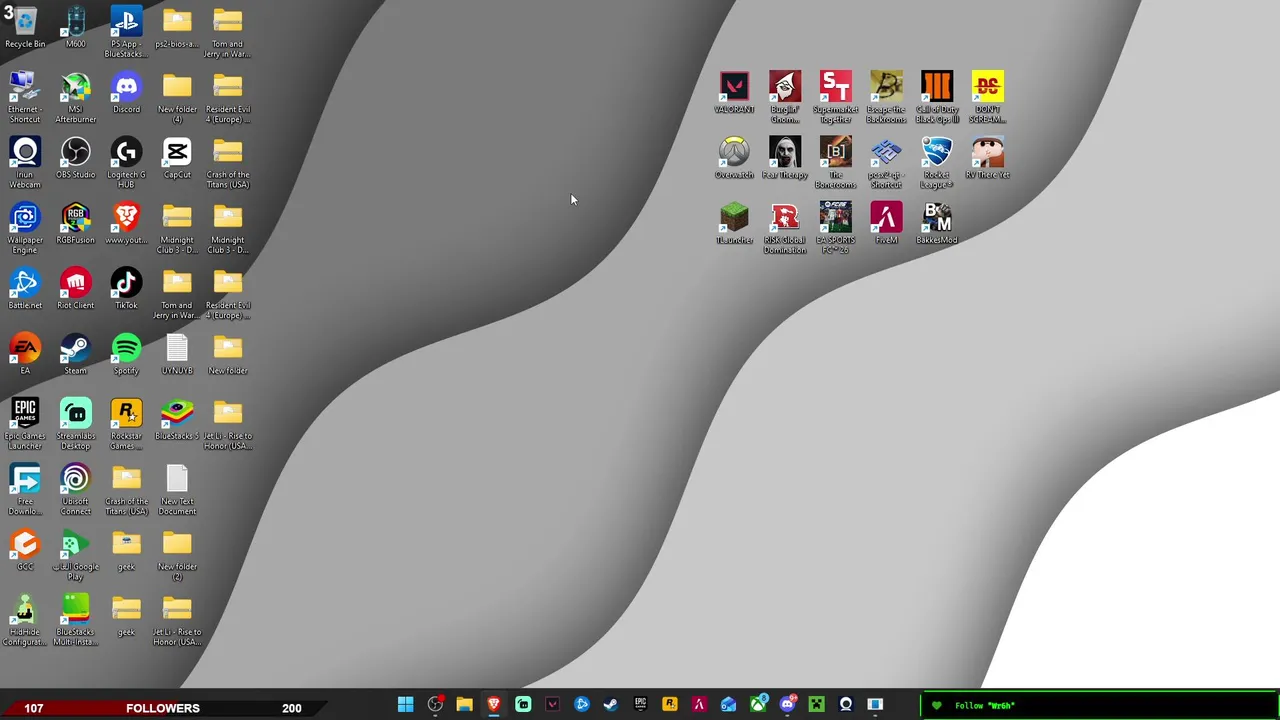Open File Explorer from the taskbar
The height and width of the screenshot is (720, 1280).
point(464,705)
